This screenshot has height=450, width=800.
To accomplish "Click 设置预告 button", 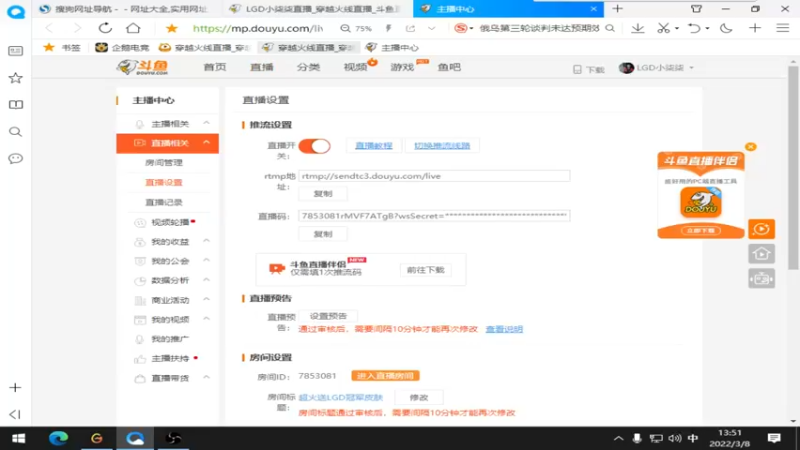I will click(328, 316).
